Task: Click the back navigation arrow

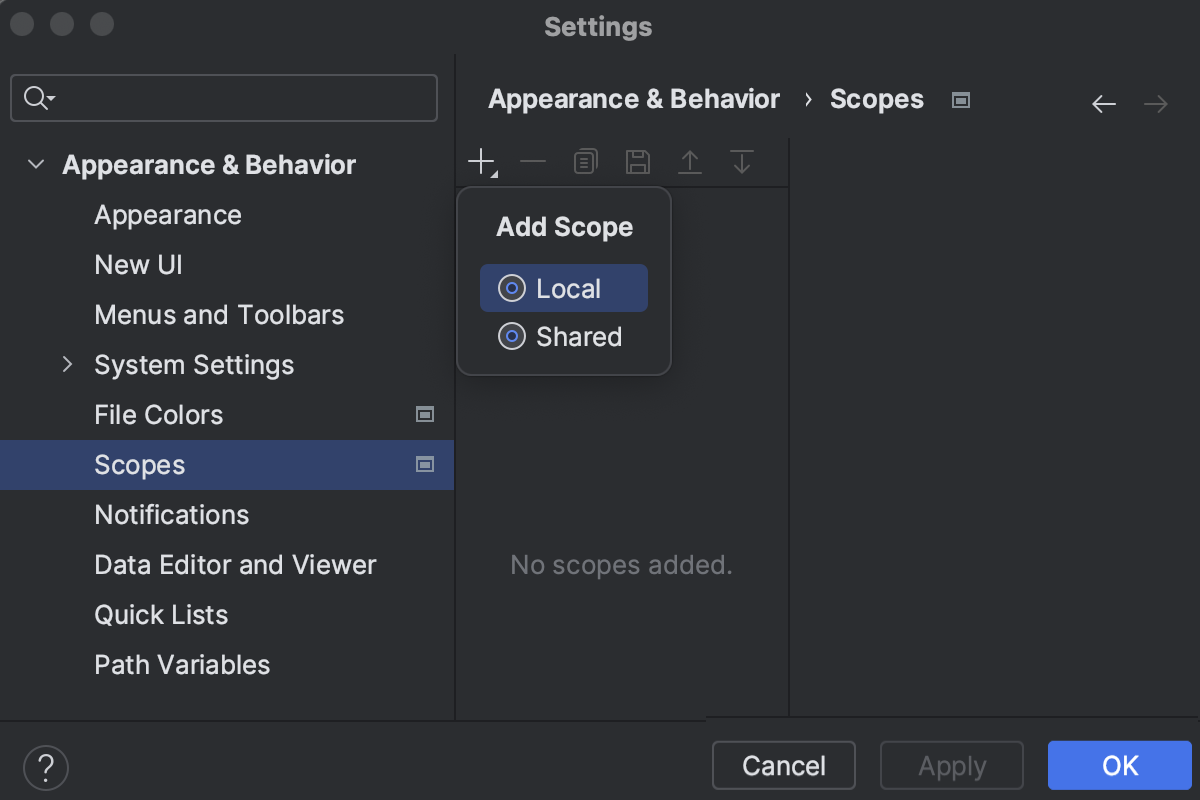Action: pyautogui.click(x=1103, y=103)
